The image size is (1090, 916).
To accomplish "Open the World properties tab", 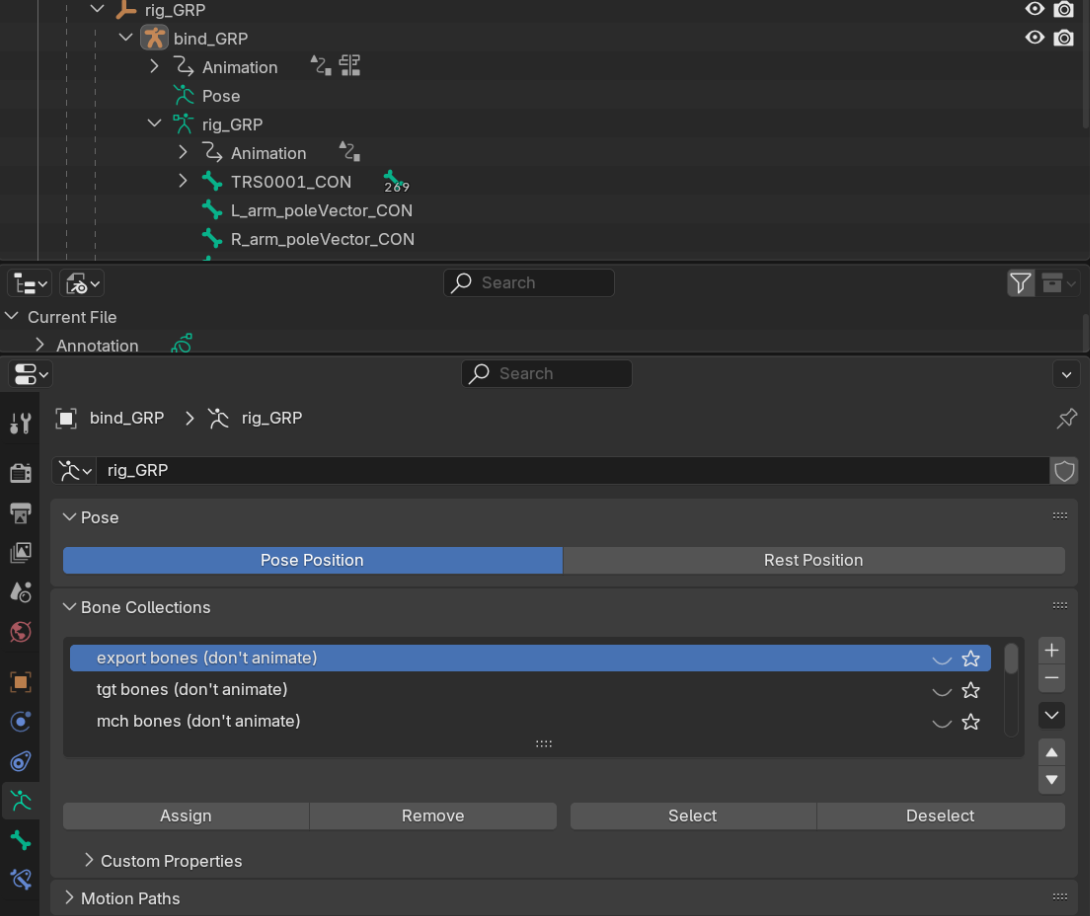I will click(x=20, y=632).
